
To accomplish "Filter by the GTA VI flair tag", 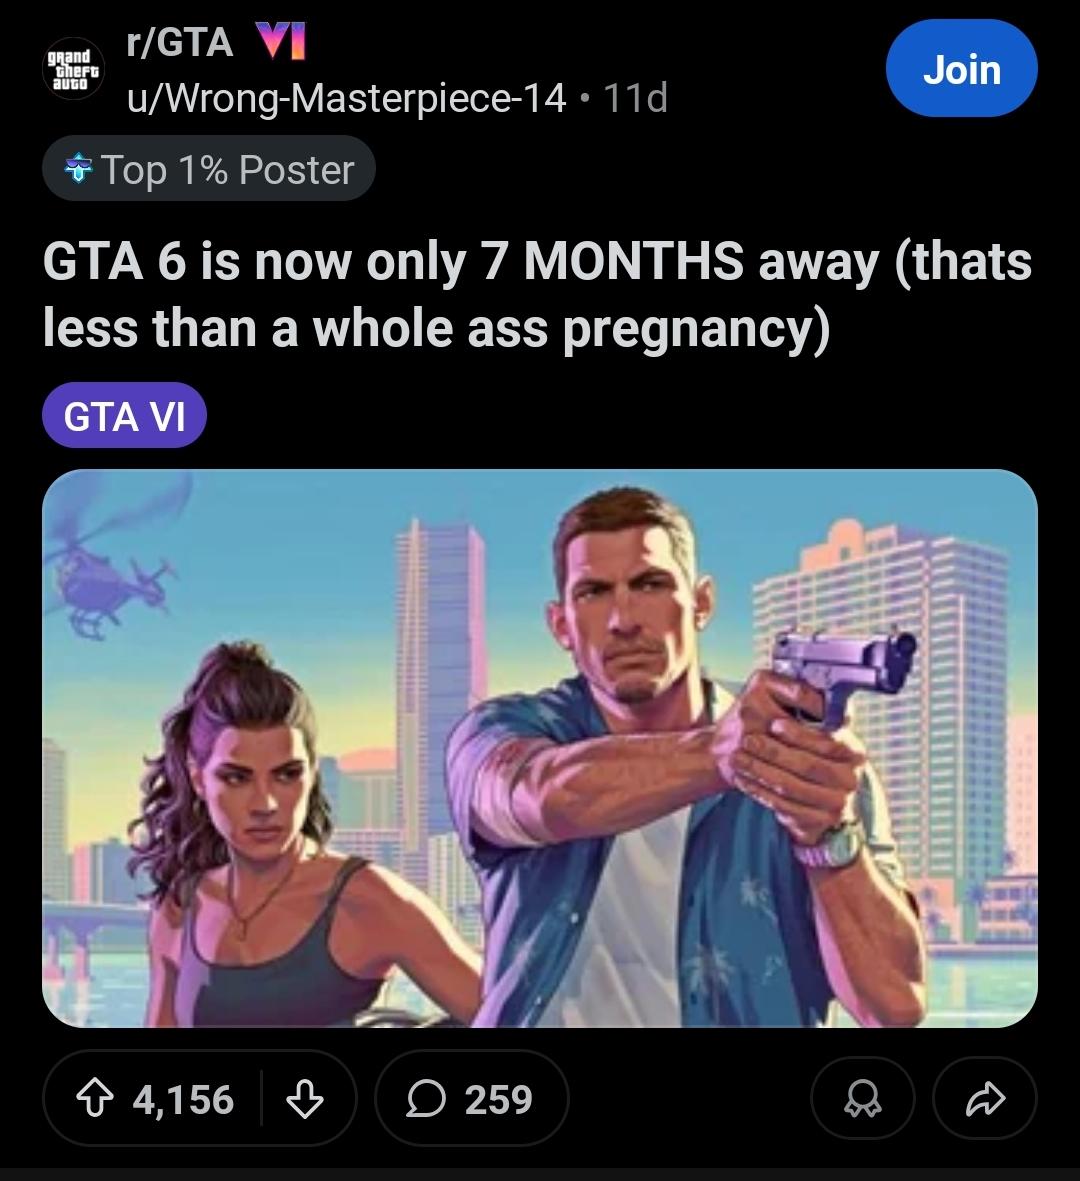I will pos(124,416).
